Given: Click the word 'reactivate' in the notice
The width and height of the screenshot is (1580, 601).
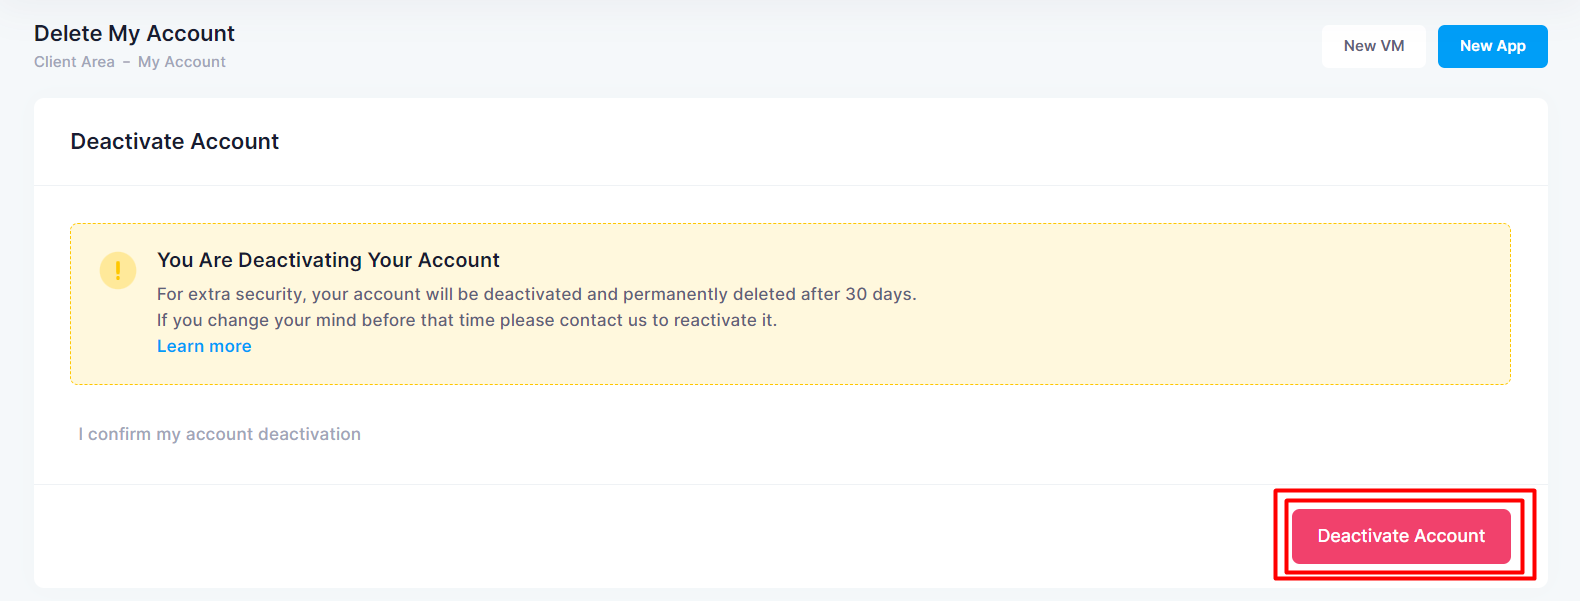Looking at the screenshot, I should [715, 320].
